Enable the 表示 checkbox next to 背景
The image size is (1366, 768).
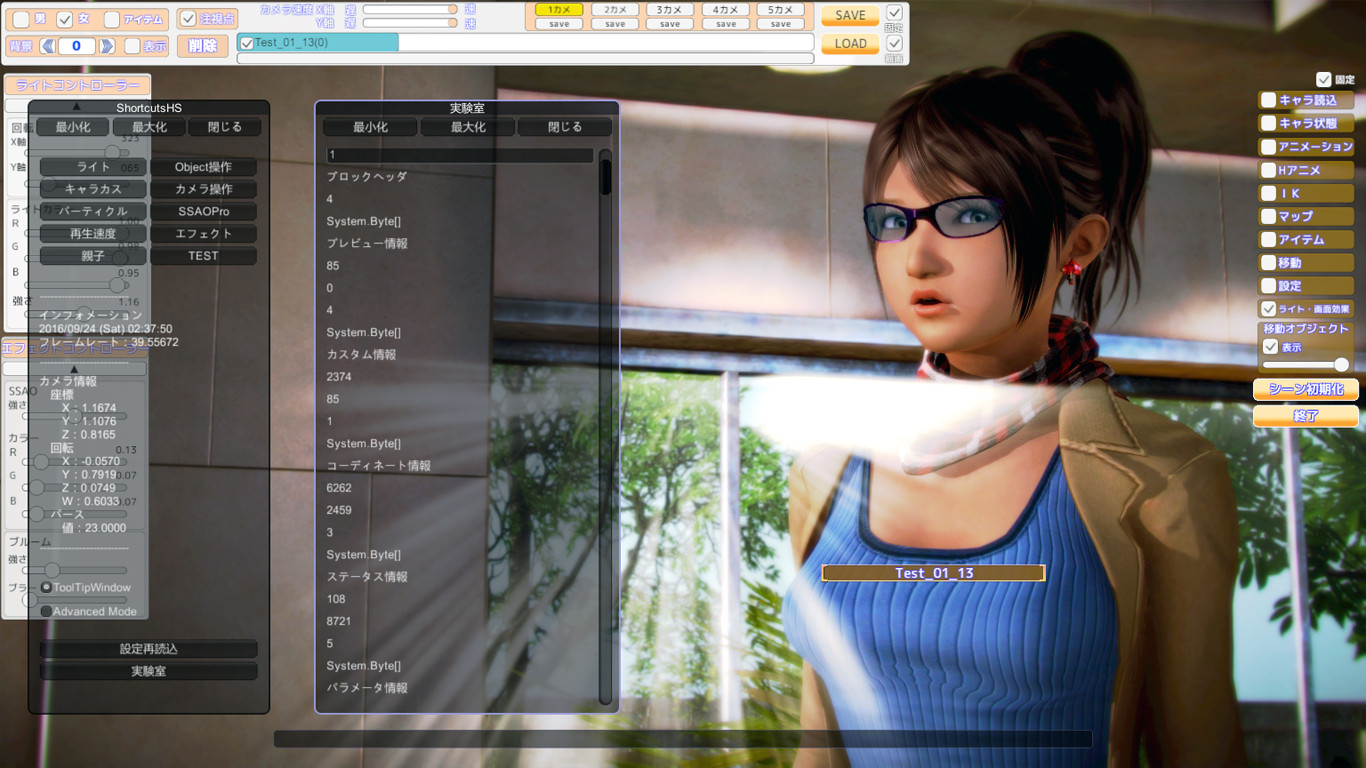pos(132,46)
